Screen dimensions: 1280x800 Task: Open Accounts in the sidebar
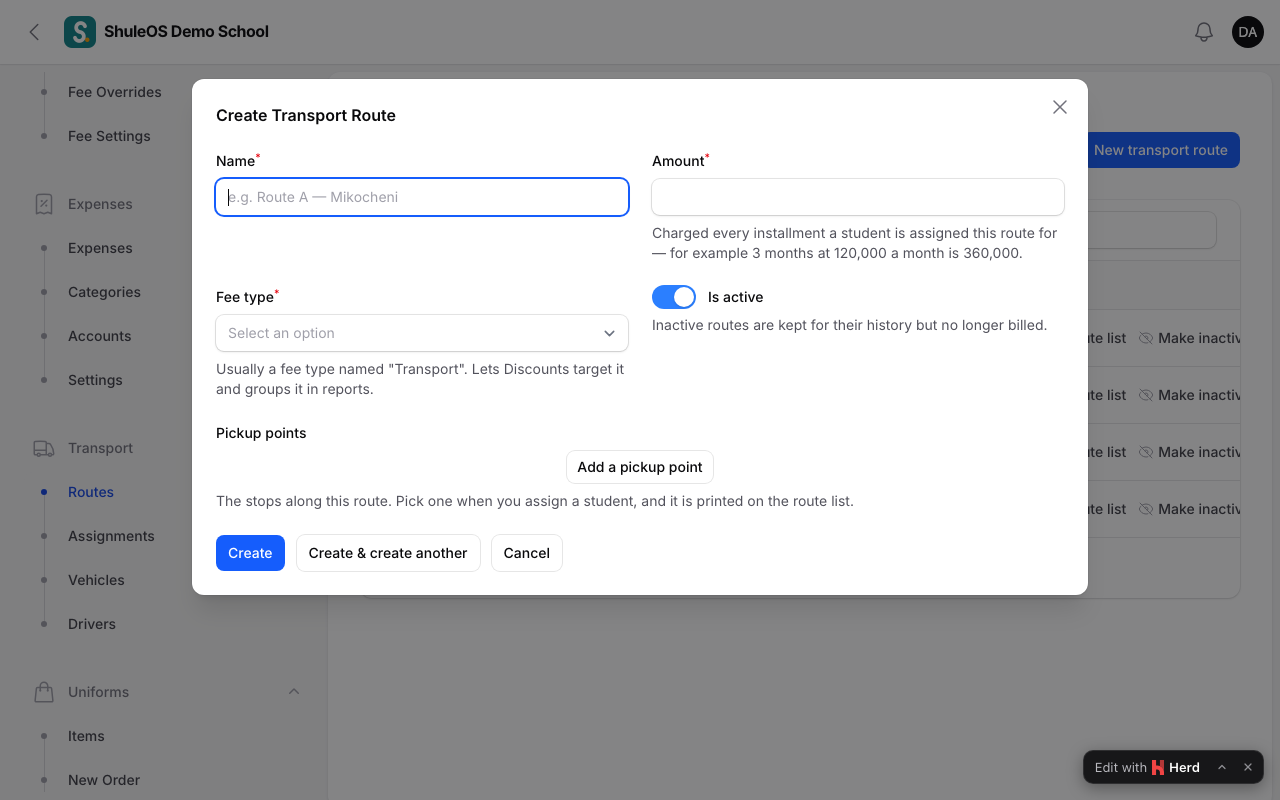click(x=100, y=336)
